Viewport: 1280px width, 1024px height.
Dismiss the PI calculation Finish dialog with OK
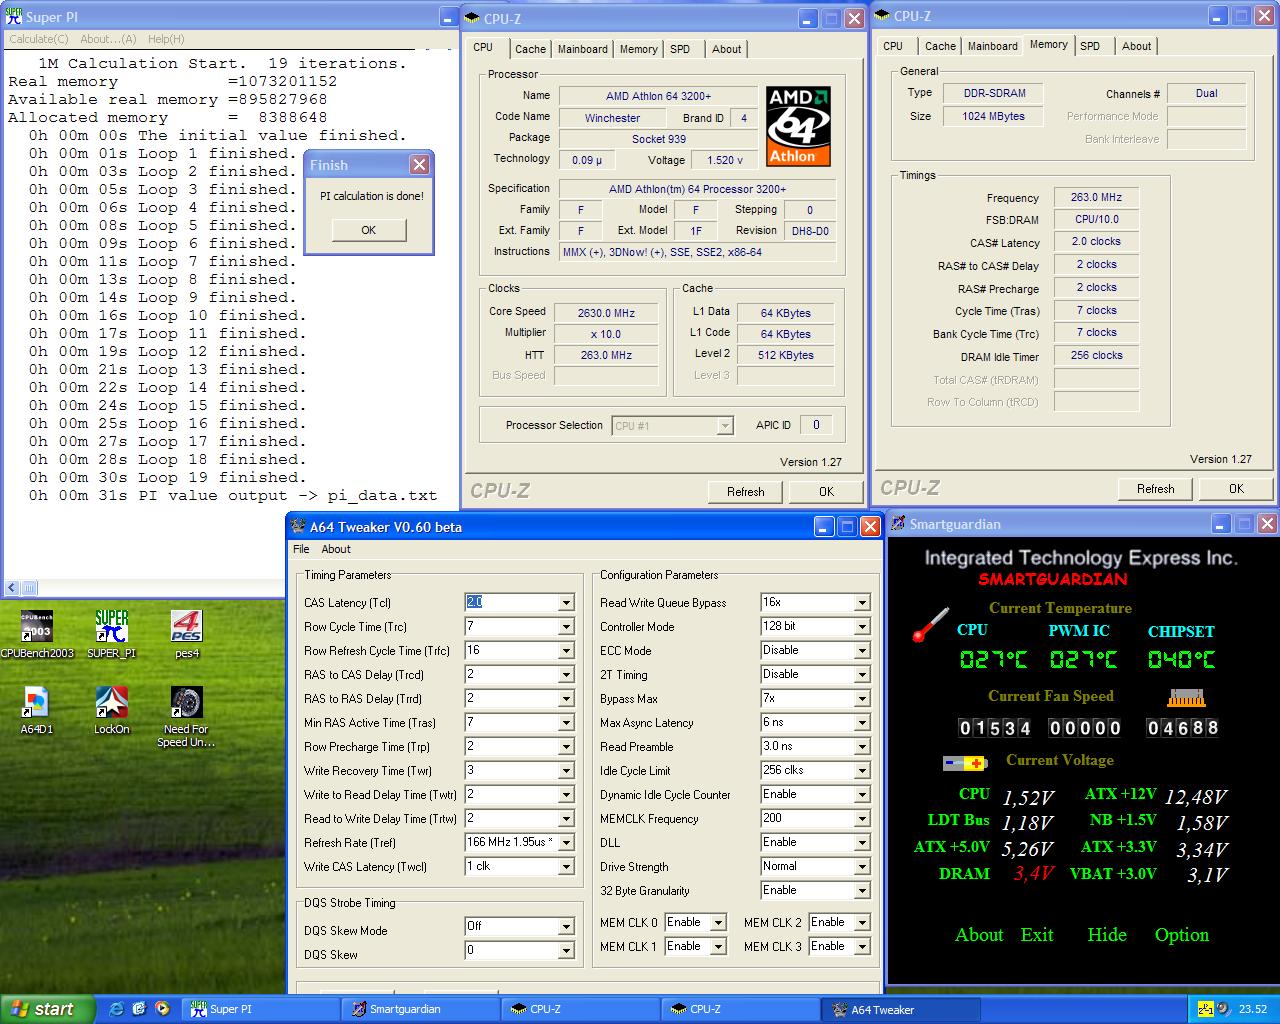tap(368, 230)
